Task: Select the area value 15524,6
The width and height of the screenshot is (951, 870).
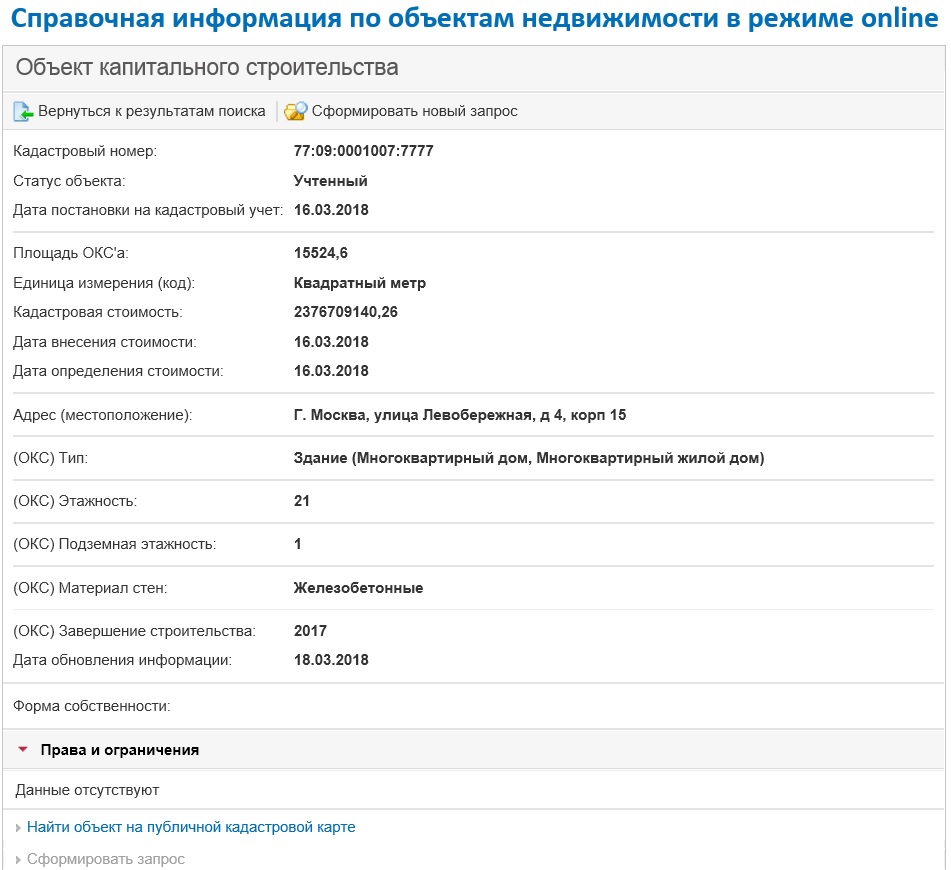Action: pyautogui.click(x=320, y=253)
